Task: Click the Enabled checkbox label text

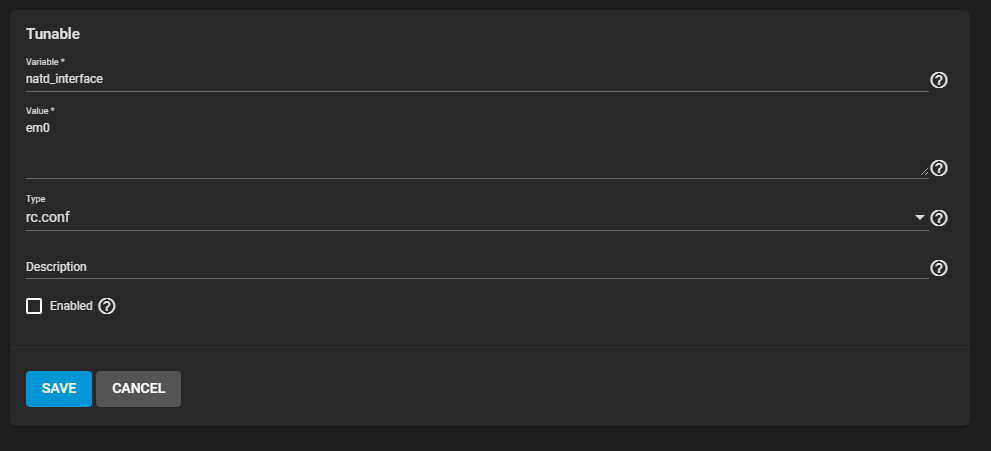Action: pyautogui.click(x=71, y=306)
